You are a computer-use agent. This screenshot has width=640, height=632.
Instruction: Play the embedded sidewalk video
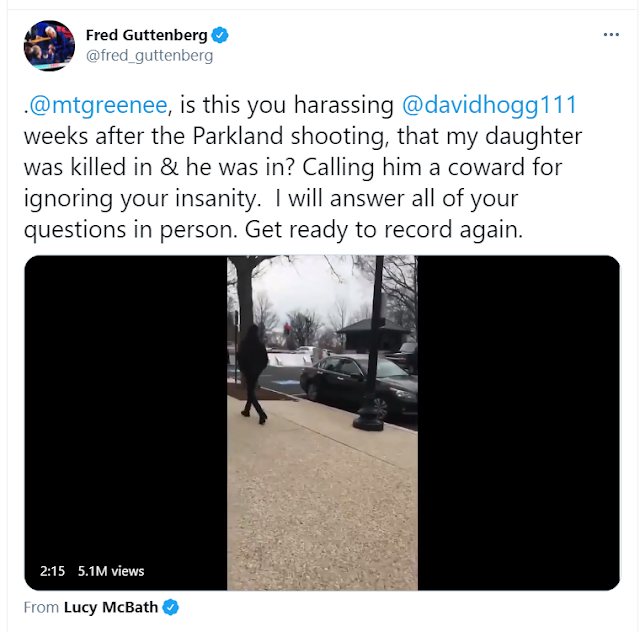pos(322,423)
